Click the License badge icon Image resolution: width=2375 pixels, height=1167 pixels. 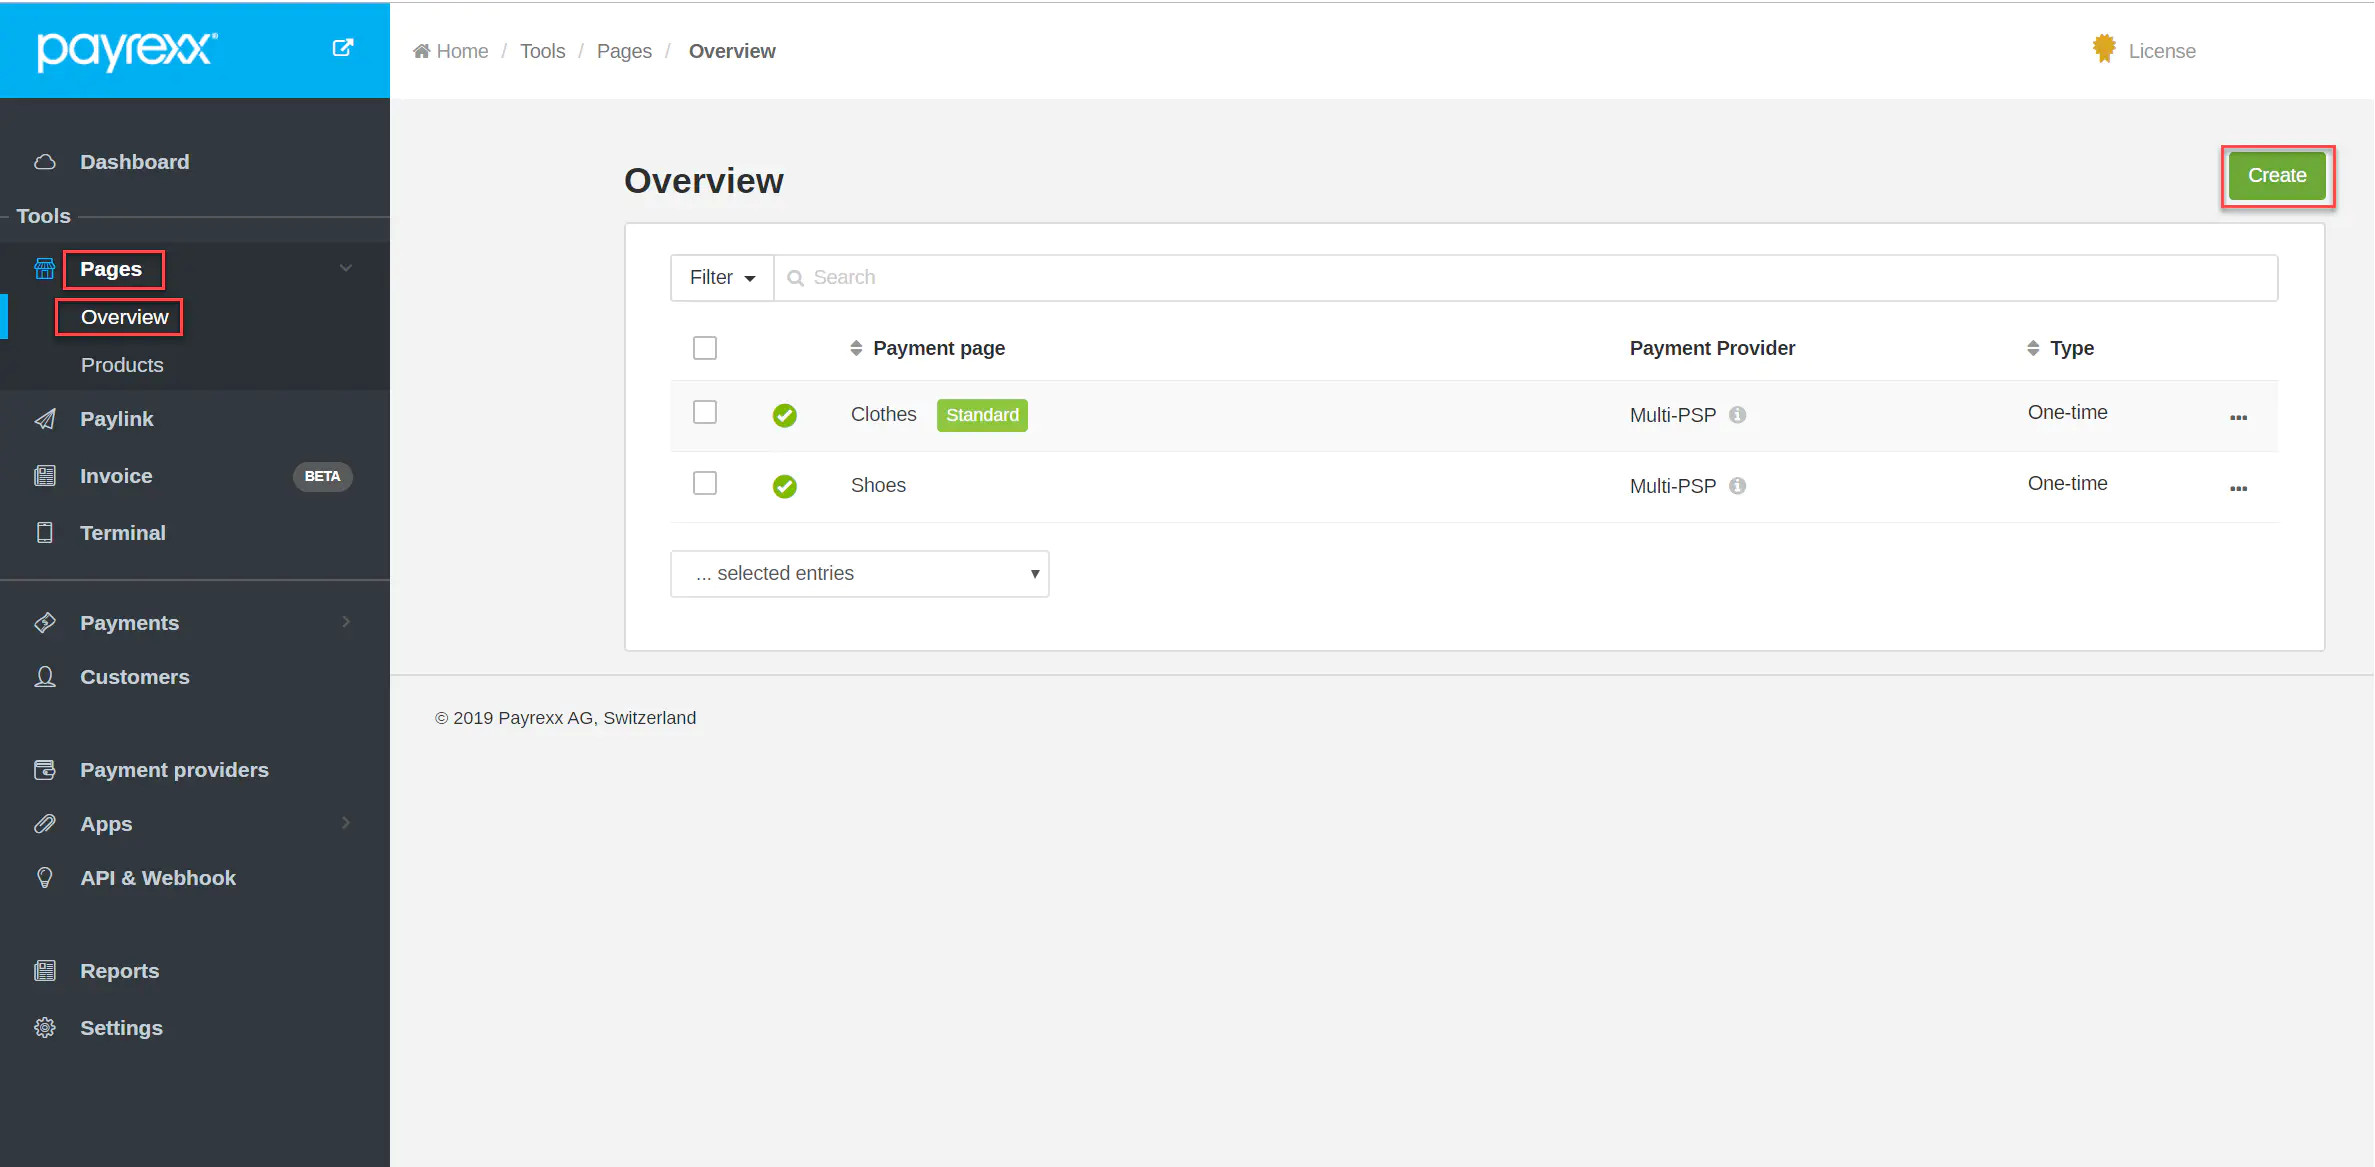coord(2104,49)
